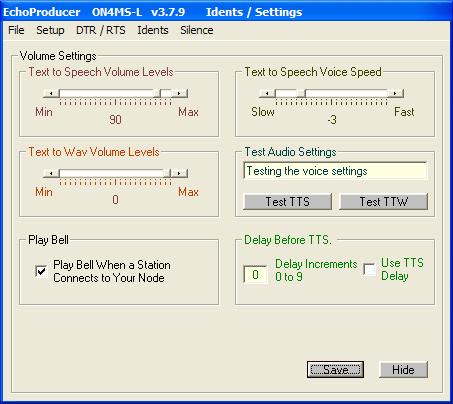Save the current settings
The height and width of the screenshot is (404, 453).
tap(335, 370)
